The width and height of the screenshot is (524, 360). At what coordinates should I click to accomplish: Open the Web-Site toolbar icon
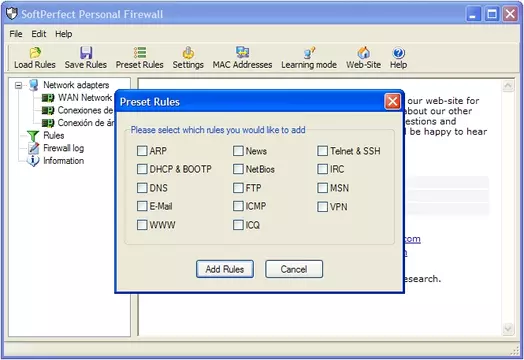coord(363,52)
